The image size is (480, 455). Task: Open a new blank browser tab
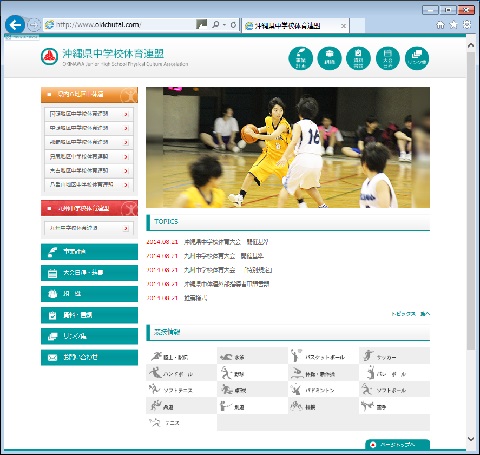[357, 26]
